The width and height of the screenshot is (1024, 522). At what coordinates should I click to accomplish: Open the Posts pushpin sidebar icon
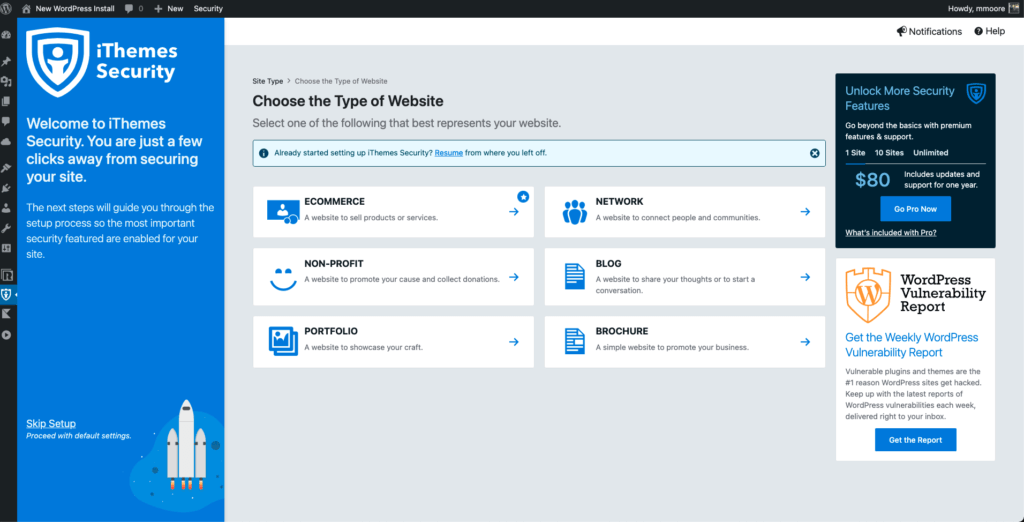7,62
